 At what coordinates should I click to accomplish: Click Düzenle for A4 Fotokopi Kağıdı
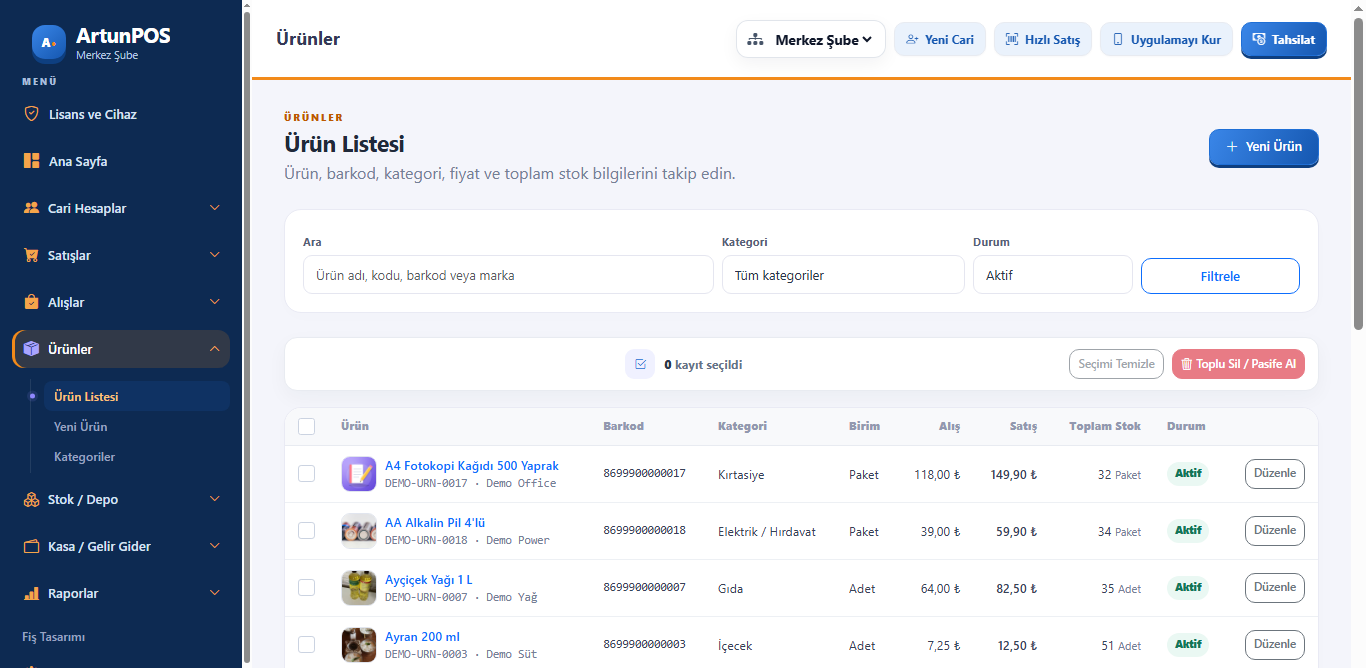1275,474
